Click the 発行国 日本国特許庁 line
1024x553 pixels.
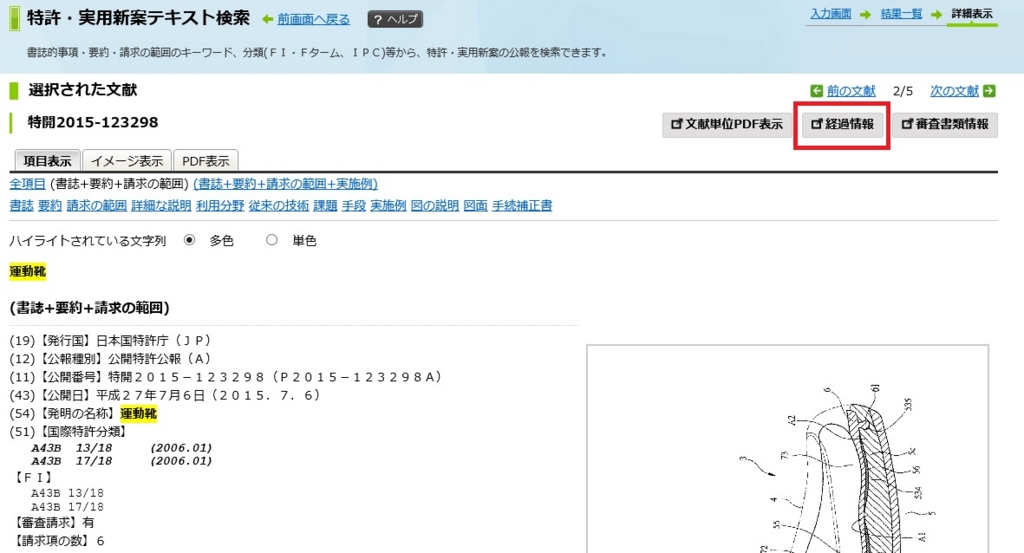pos(110,340)
